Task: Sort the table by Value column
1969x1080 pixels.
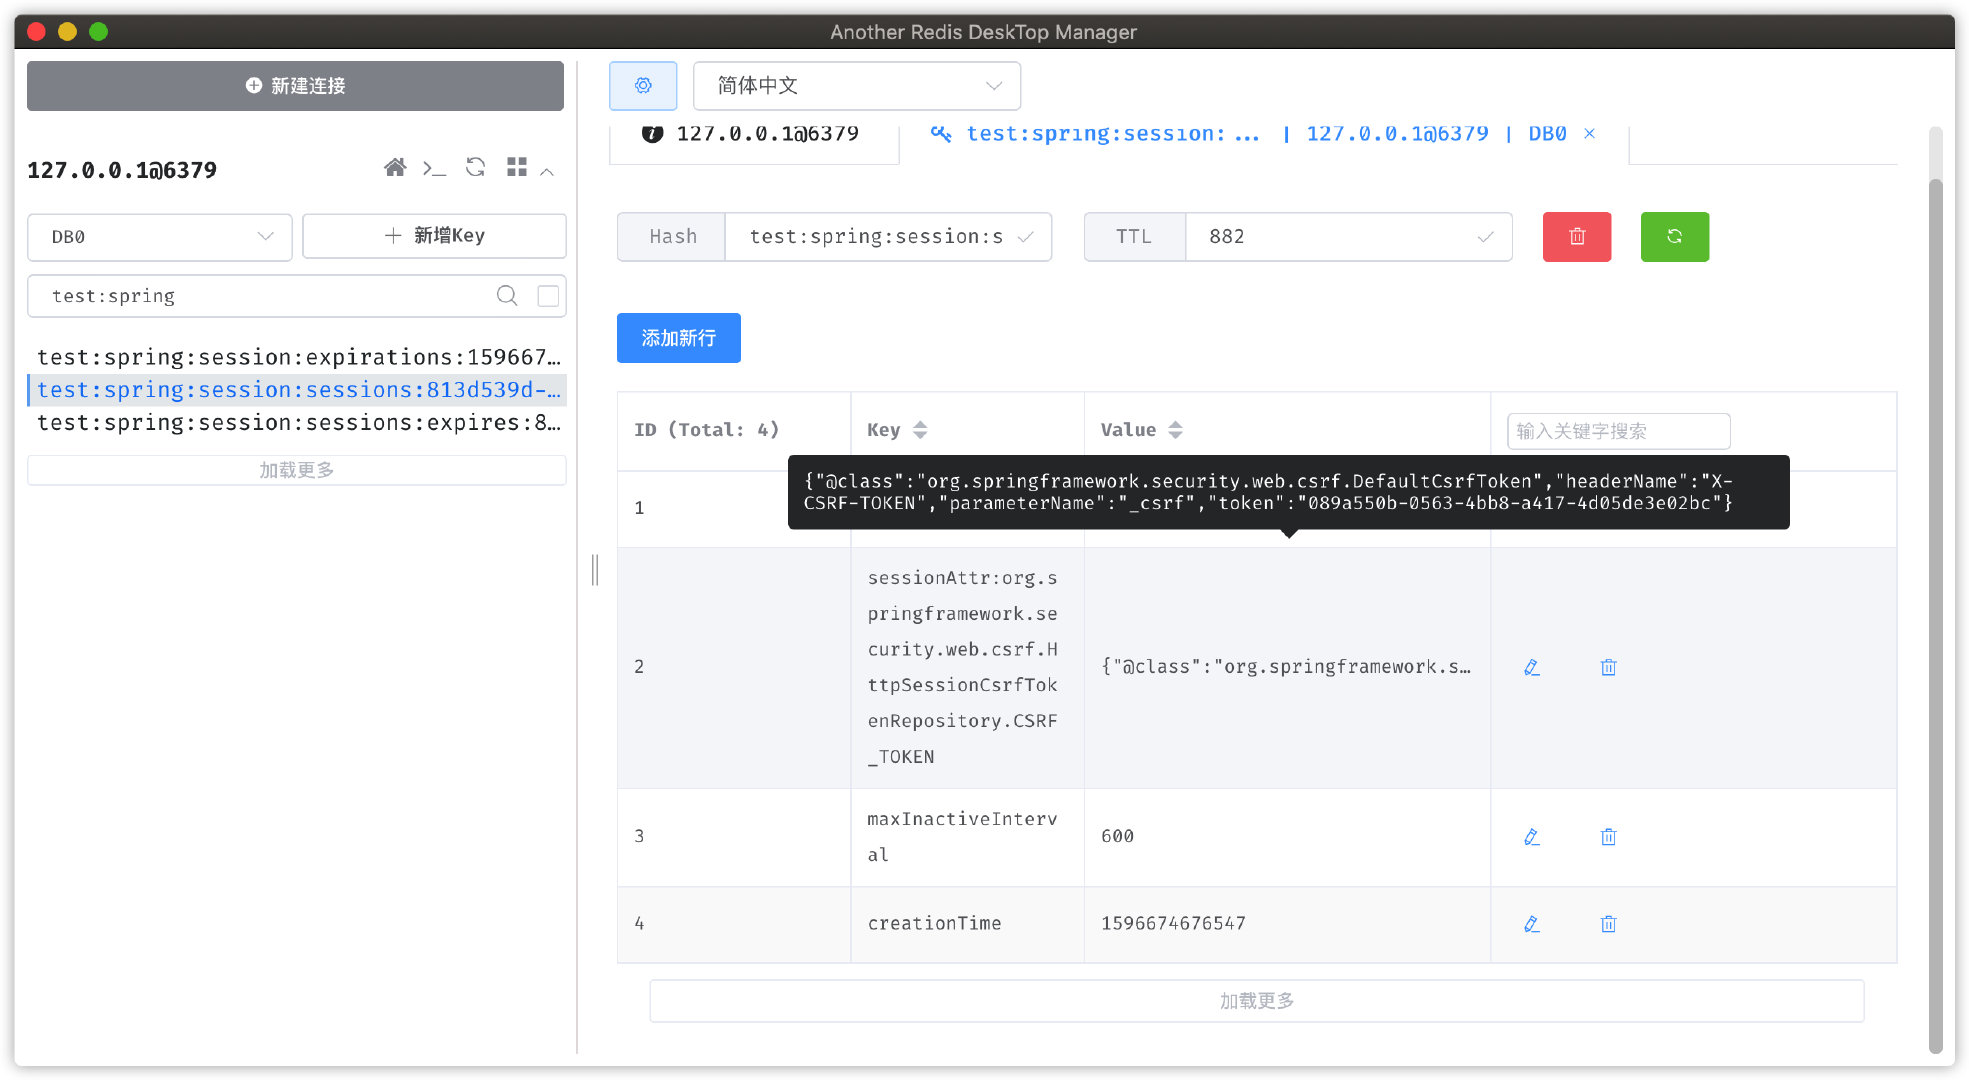Action: click(1175, 430)
